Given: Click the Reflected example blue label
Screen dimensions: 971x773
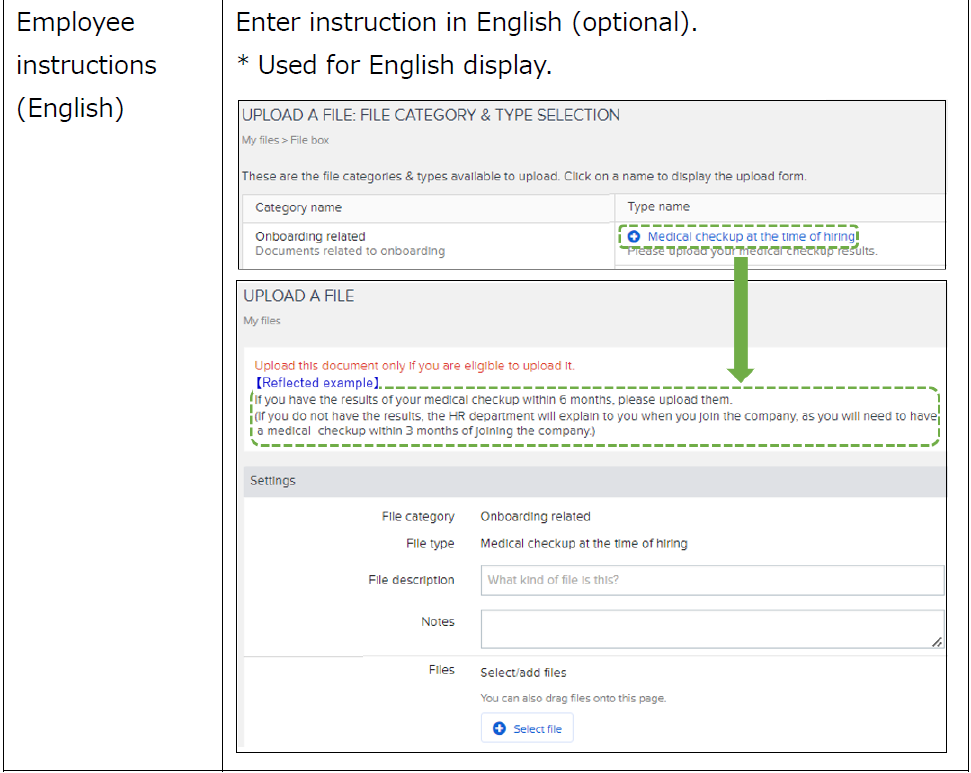Looking at the screenshot, I should [x=317, y=383].
